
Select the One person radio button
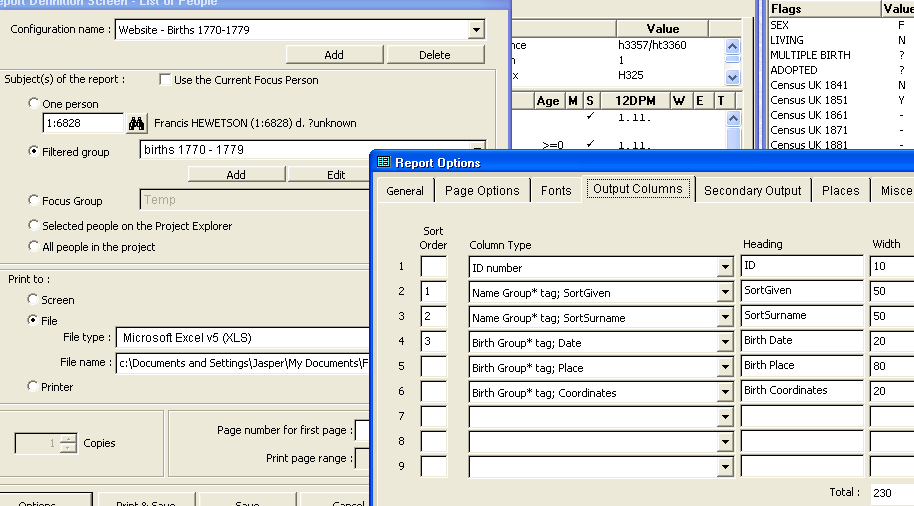pyautogui.click(x=33, y=103)
